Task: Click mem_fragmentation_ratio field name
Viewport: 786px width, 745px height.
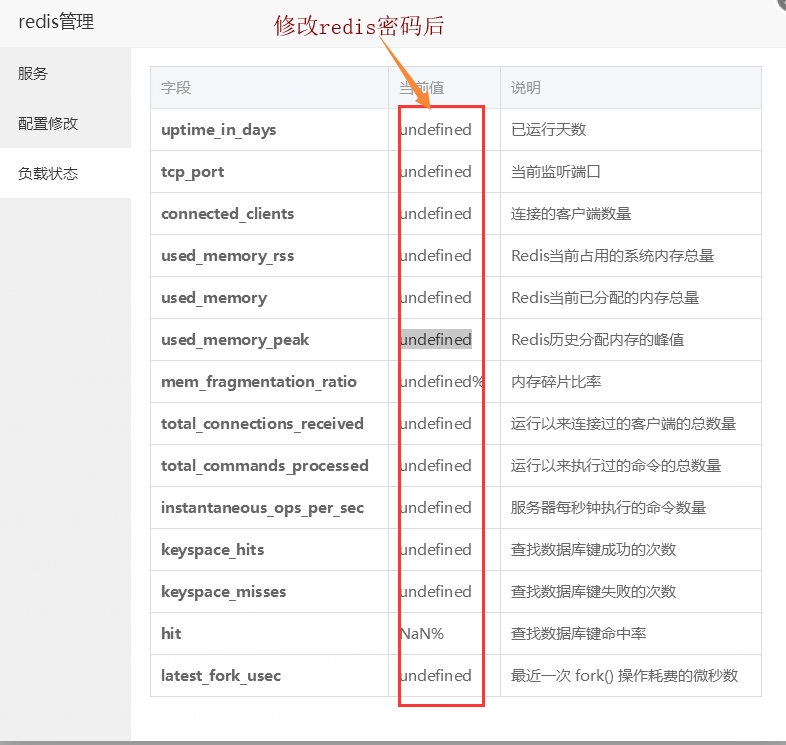Action: (x=259, y=382)
